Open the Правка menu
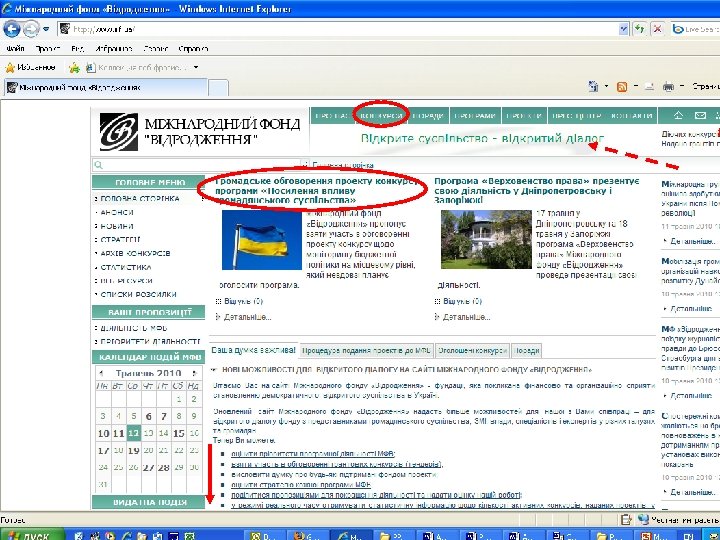The image size is (720, 540). pos(48,48)
